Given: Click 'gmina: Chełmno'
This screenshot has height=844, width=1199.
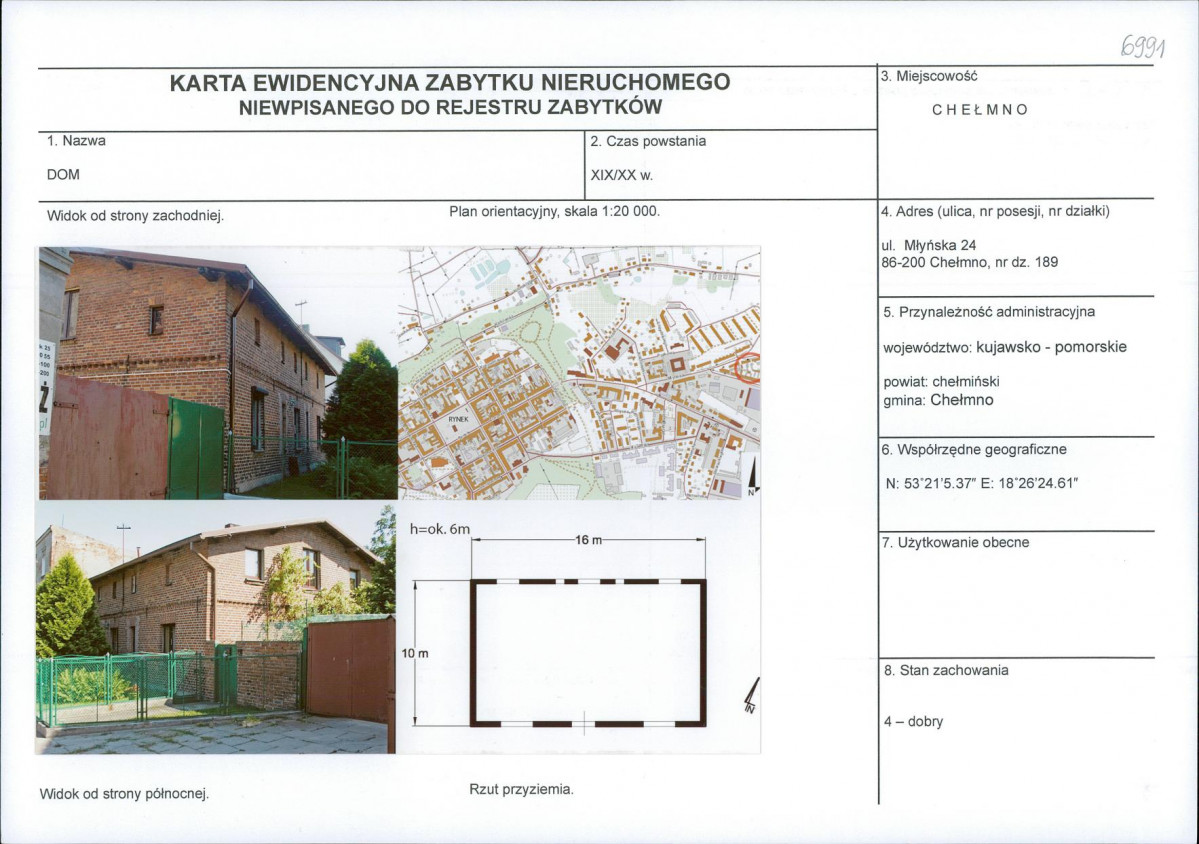Looking at the screenshot, I should (x=938, y=400).
